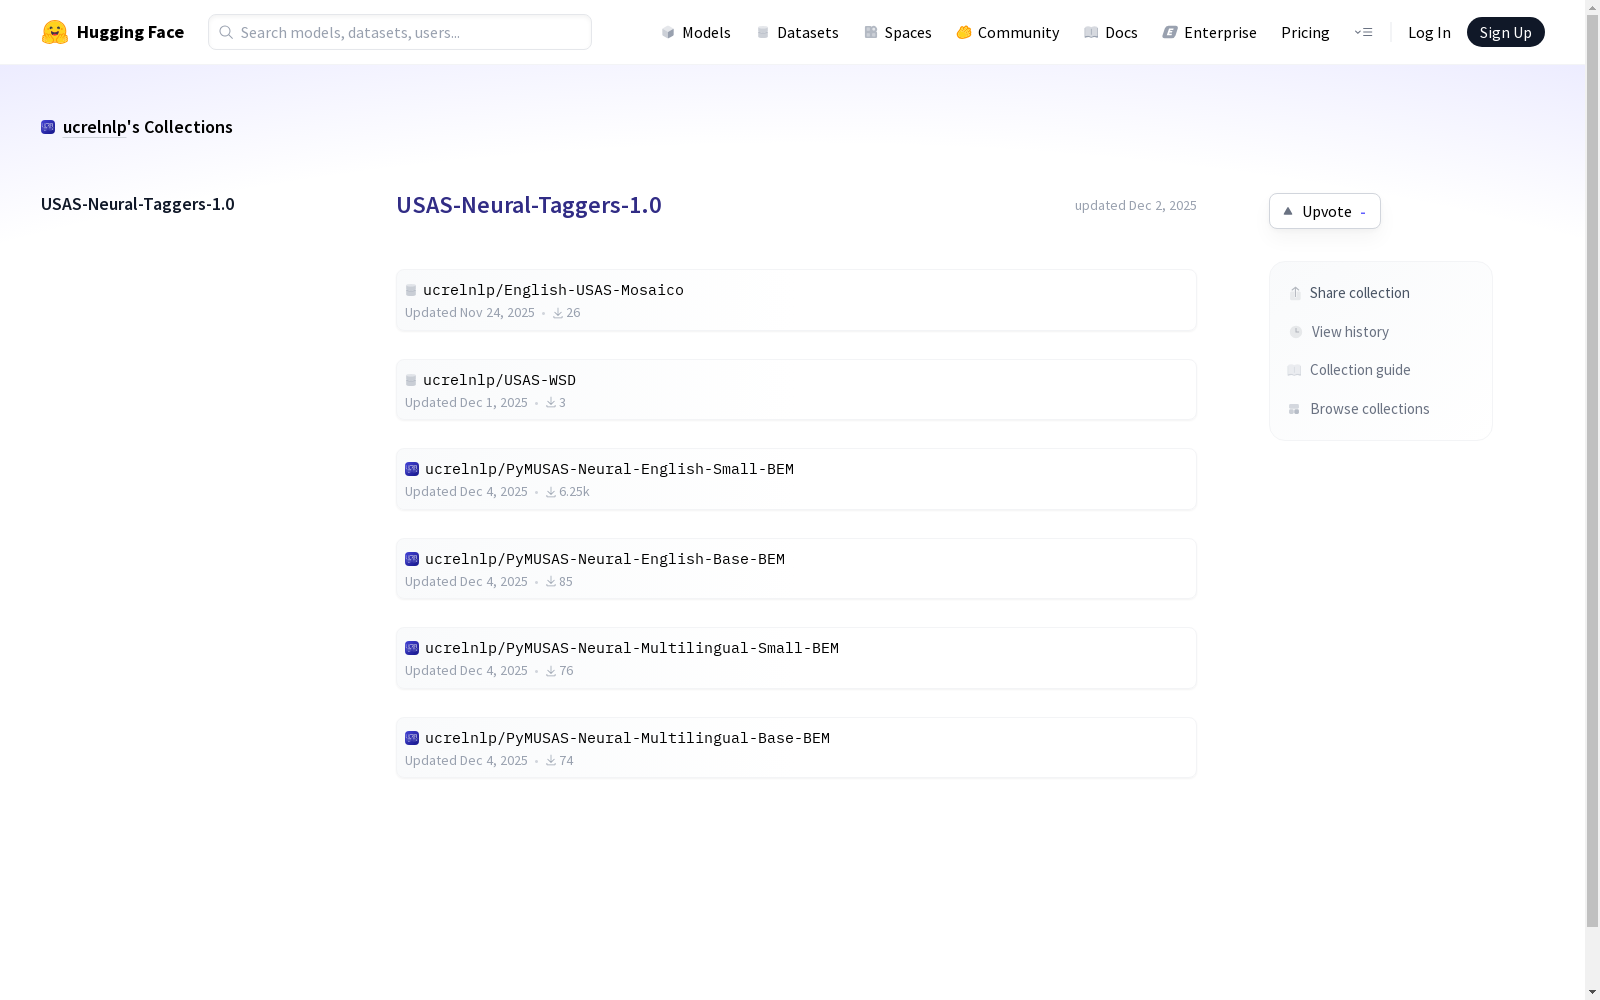Viewport: 1600px width, 1000px height.
Task: Click the Datasets icon in navbar
Action: 763,32
